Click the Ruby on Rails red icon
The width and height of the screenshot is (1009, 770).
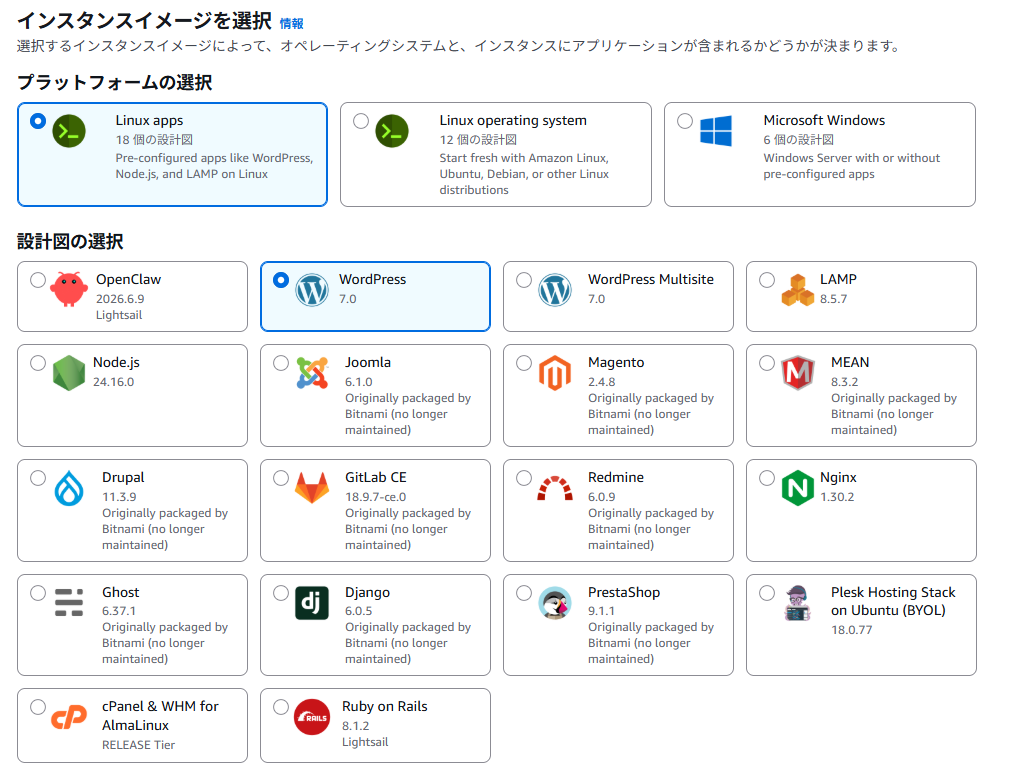coord(312,717)
